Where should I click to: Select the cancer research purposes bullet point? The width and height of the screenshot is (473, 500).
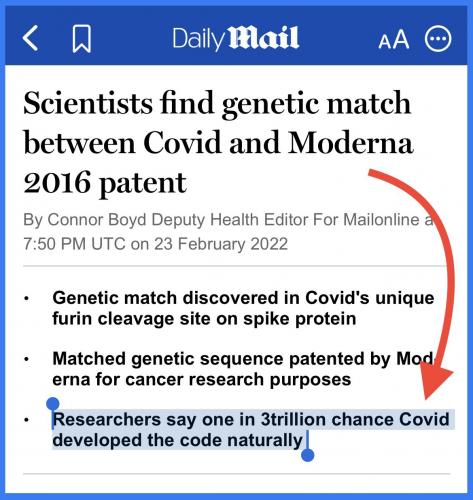(x=244, y=369)
